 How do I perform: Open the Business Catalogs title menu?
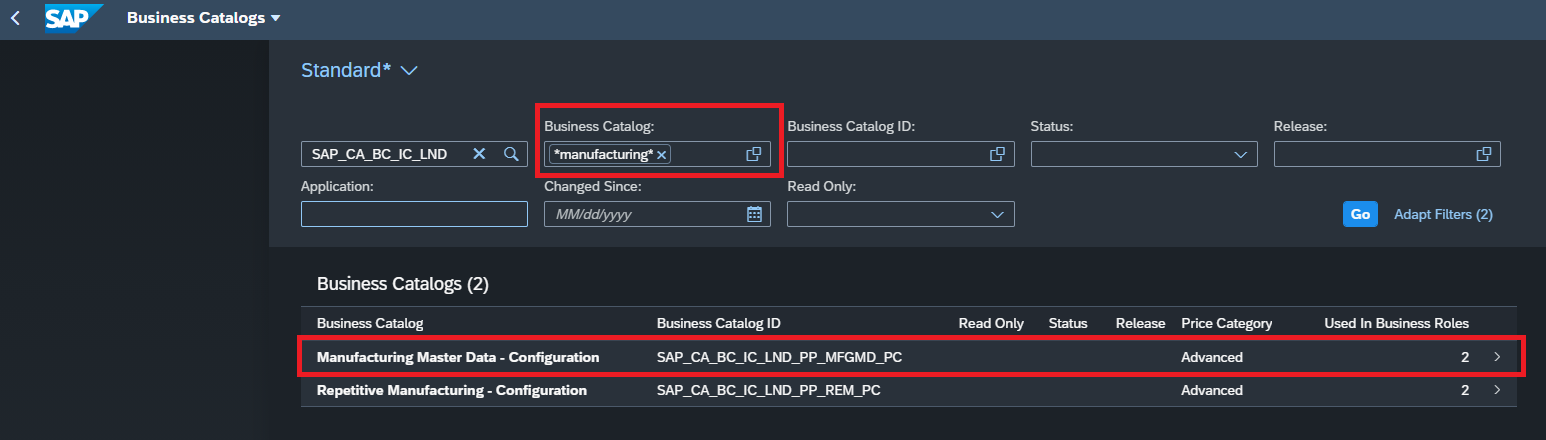click(204, 18)
